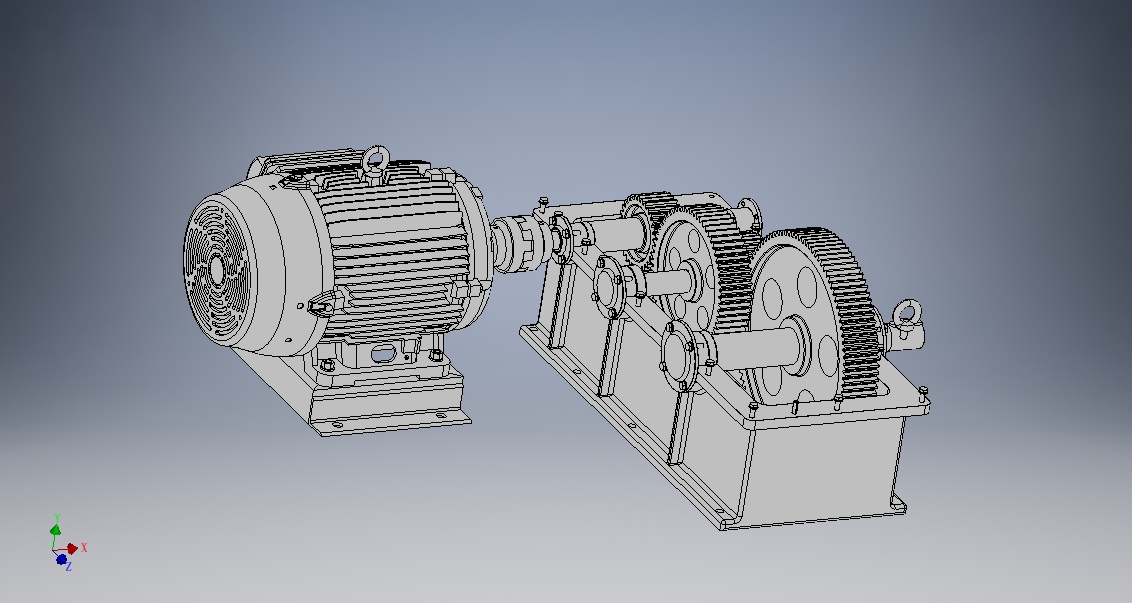This screenshot has width=1132, height=603.
Task: Select the finned motor body housing
Action: point(393,253)
